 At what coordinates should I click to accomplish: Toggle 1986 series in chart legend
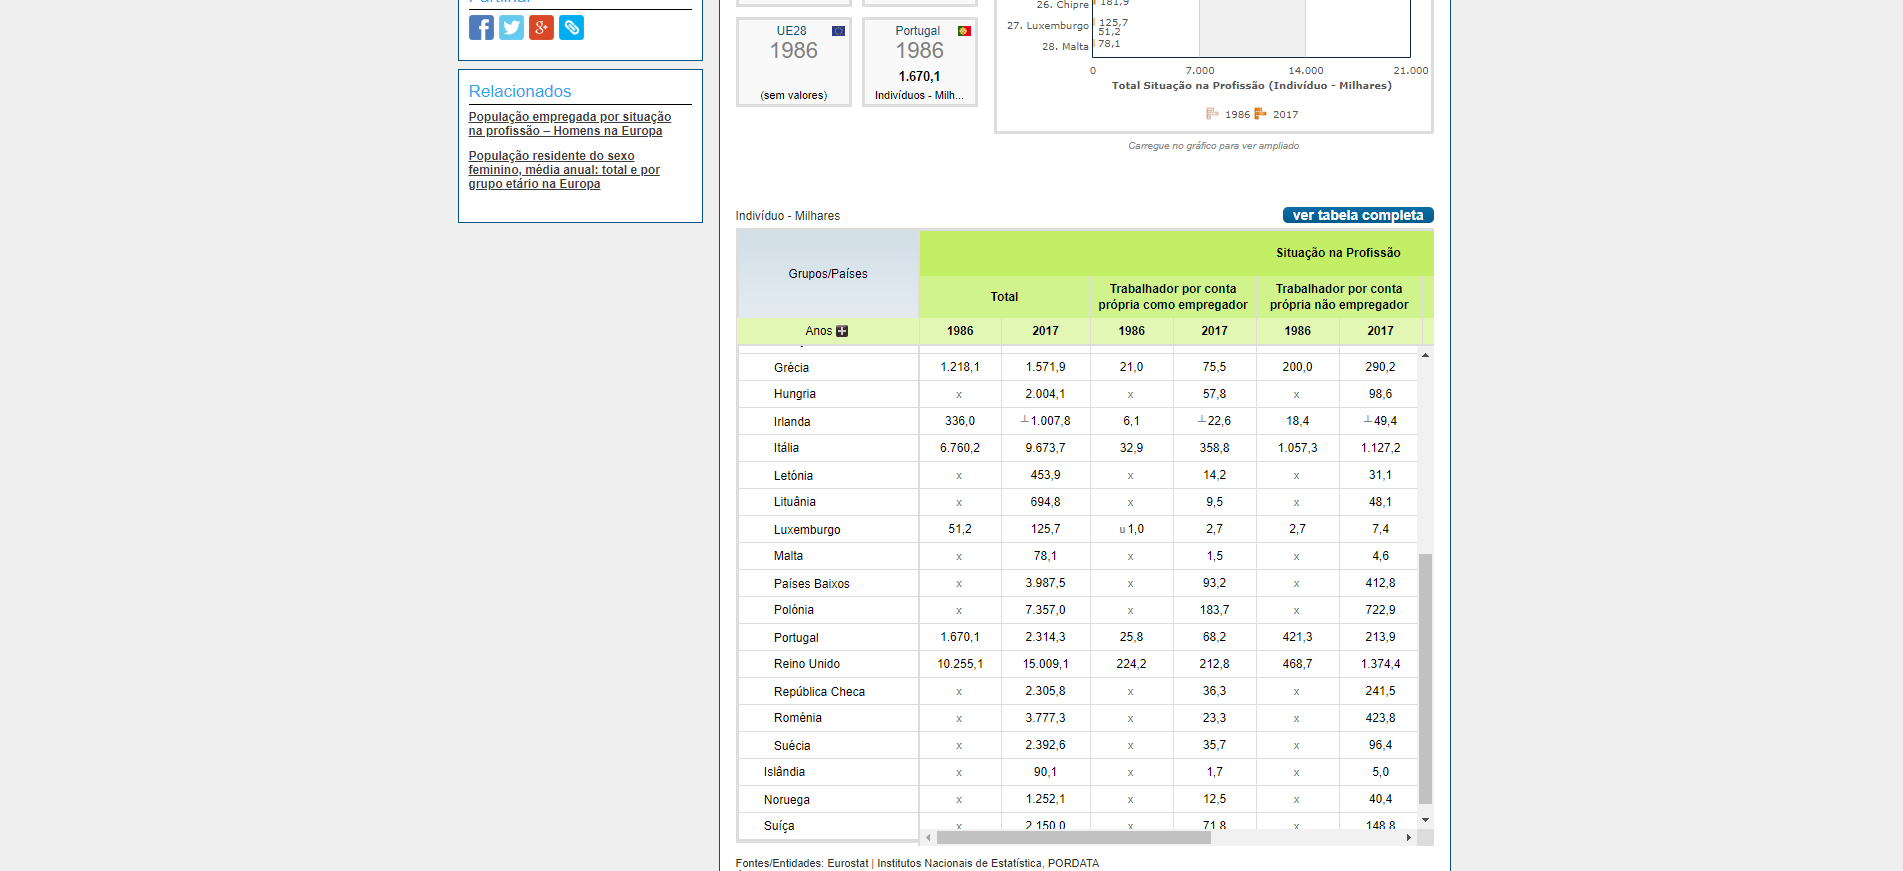1228,114
